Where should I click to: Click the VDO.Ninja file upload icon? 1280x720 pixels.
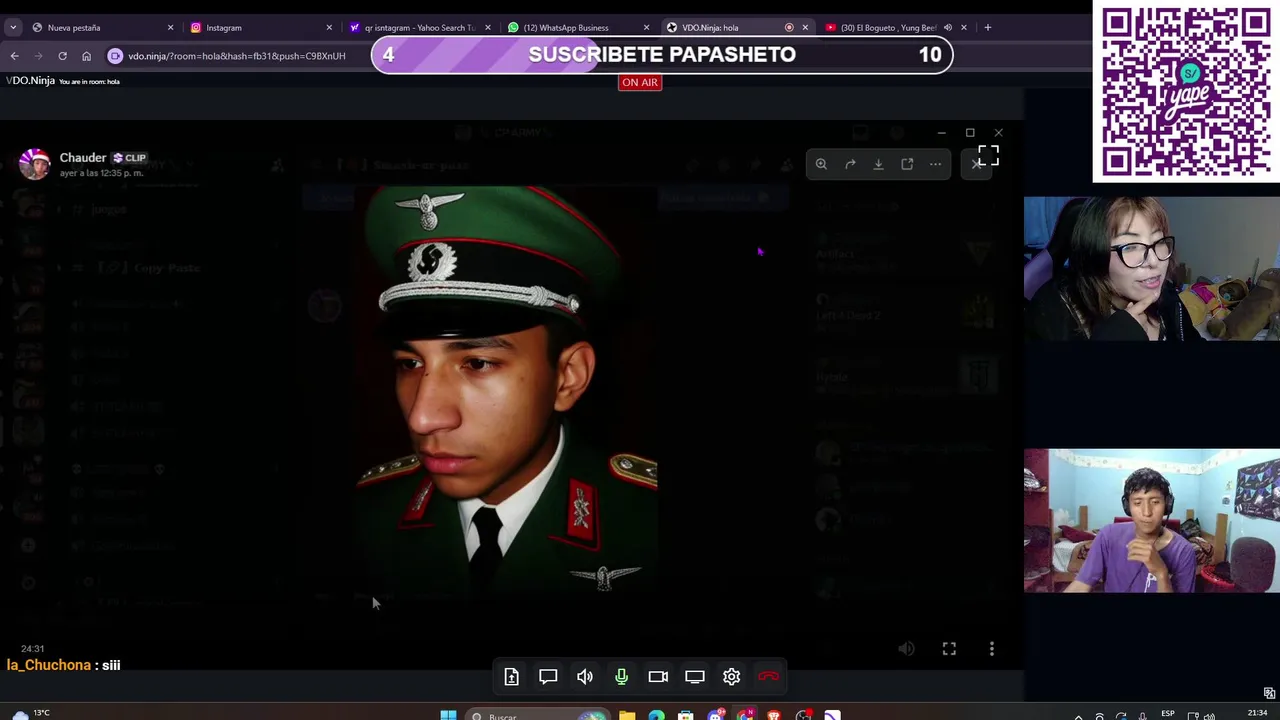click(x=511, y=677)
